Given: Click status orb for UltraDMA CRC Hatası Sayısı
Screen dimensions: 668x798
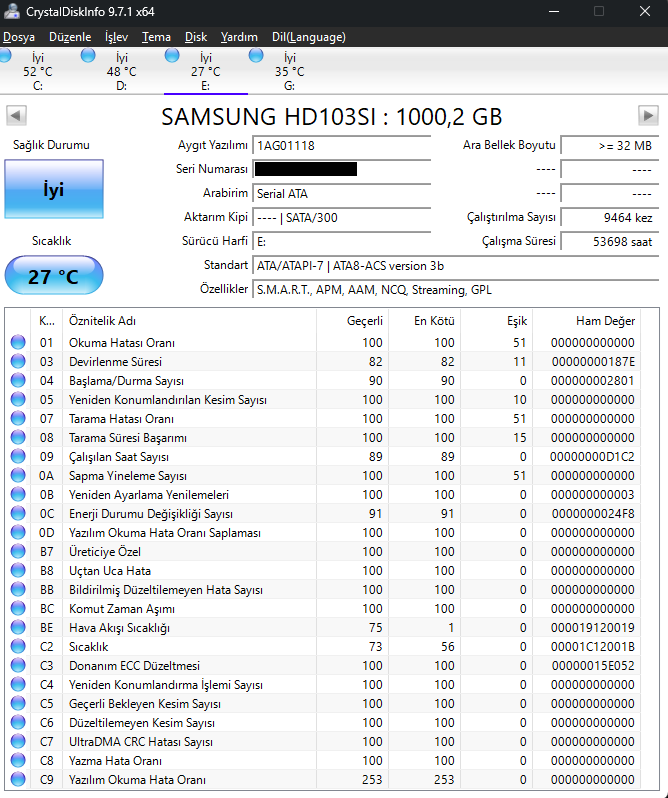Looking at the screenshot, I should pos(18,742).
